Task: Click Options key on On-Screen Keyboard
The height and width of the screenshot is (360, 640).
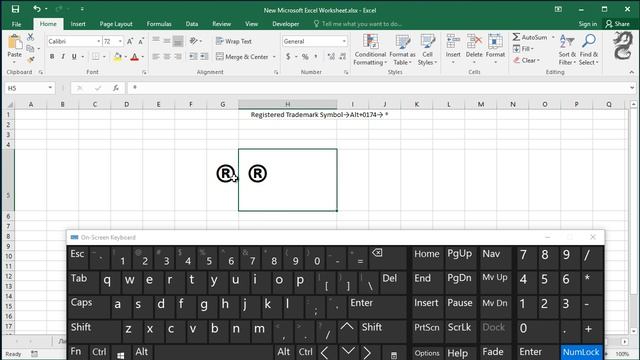Action: [427, 353]
